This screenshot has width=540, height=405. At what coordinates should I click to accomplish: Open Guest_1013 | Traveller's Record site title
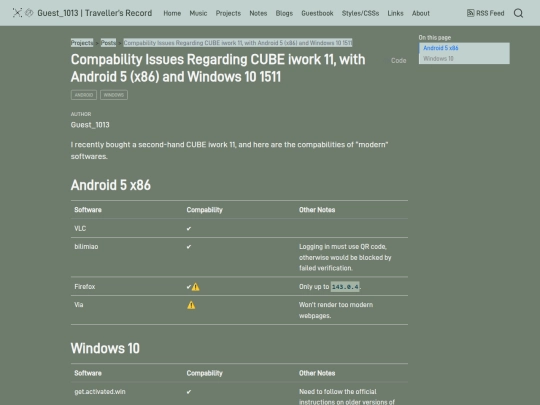tap(95, 13)
